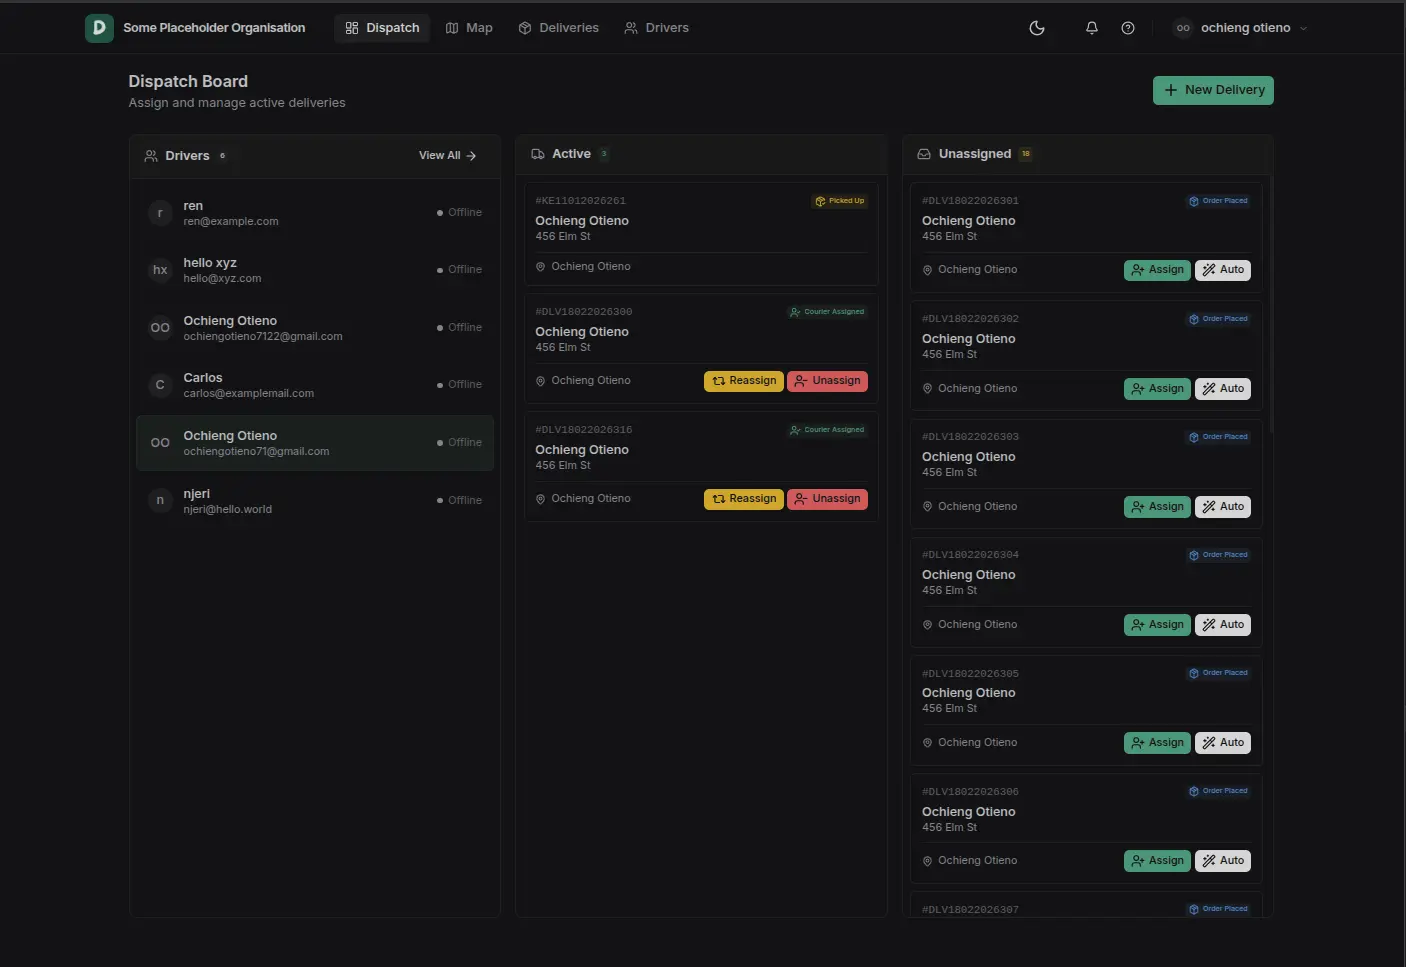Viewport: 1406px width, 967px height.
Task: Assign delivery #DLV18022026302
Action: (x=1157, y=389)
